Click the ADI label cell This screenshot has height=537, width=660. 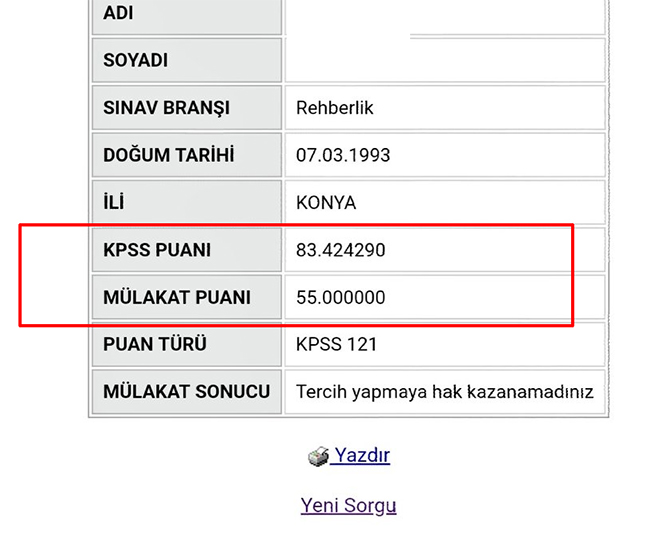(x=186, y=14)
